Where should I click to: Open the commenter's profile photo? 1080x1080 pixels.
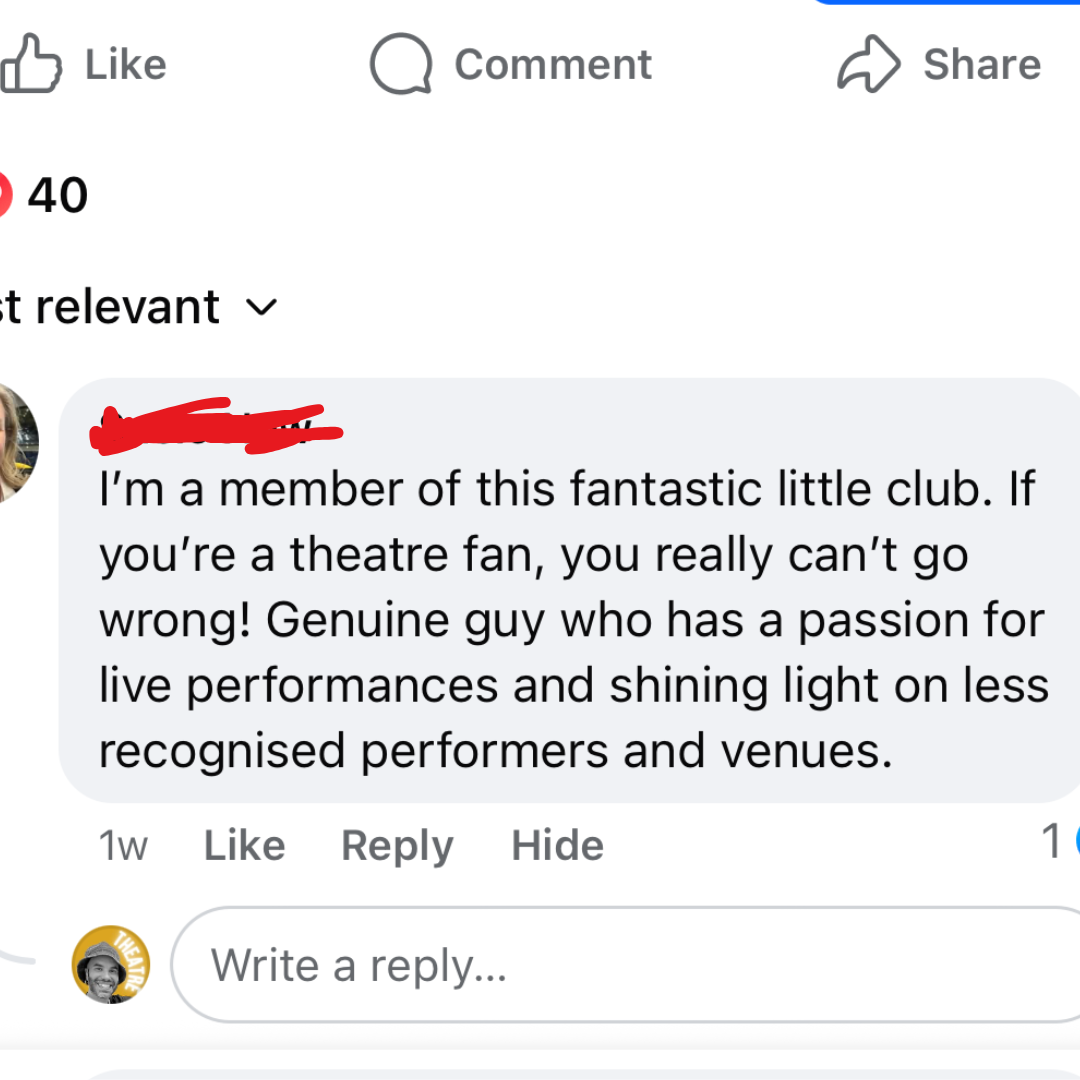click(15, 442)
